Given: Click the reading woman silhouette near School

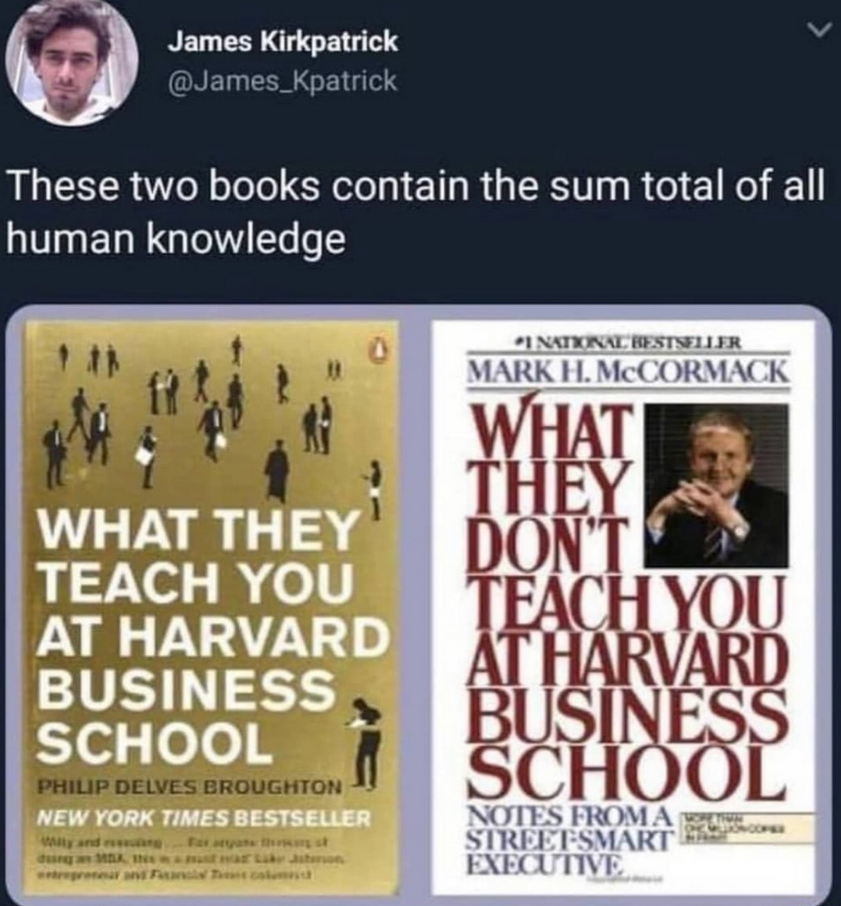Looking at the screenshot, I should point(364,741).
